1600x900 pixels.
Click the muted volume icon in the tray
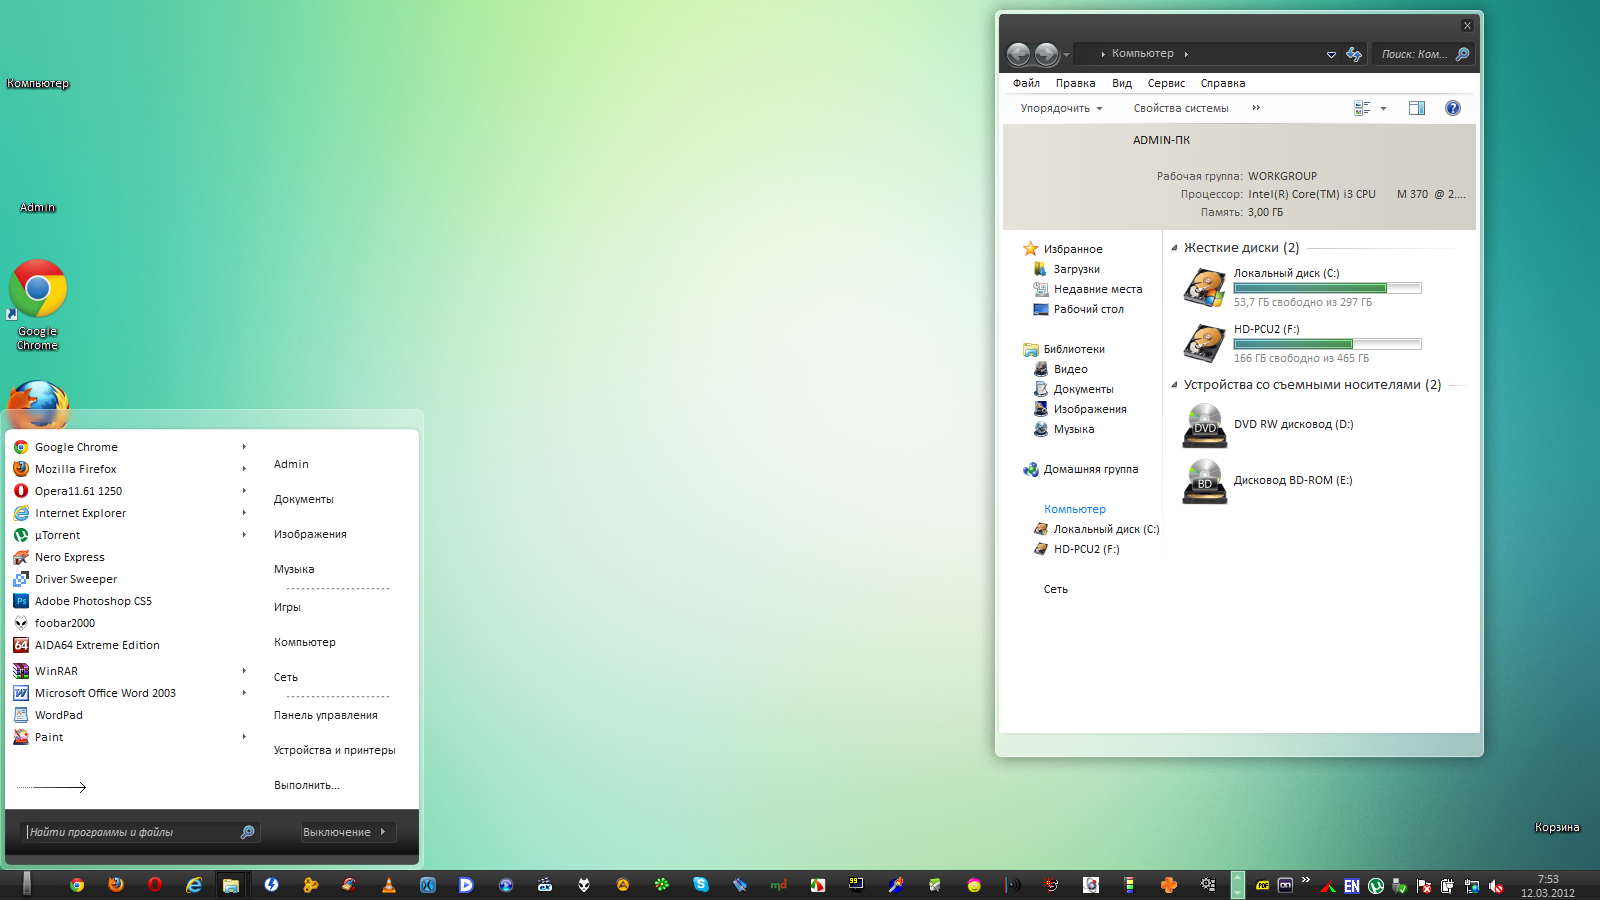tap(1496, 886)
